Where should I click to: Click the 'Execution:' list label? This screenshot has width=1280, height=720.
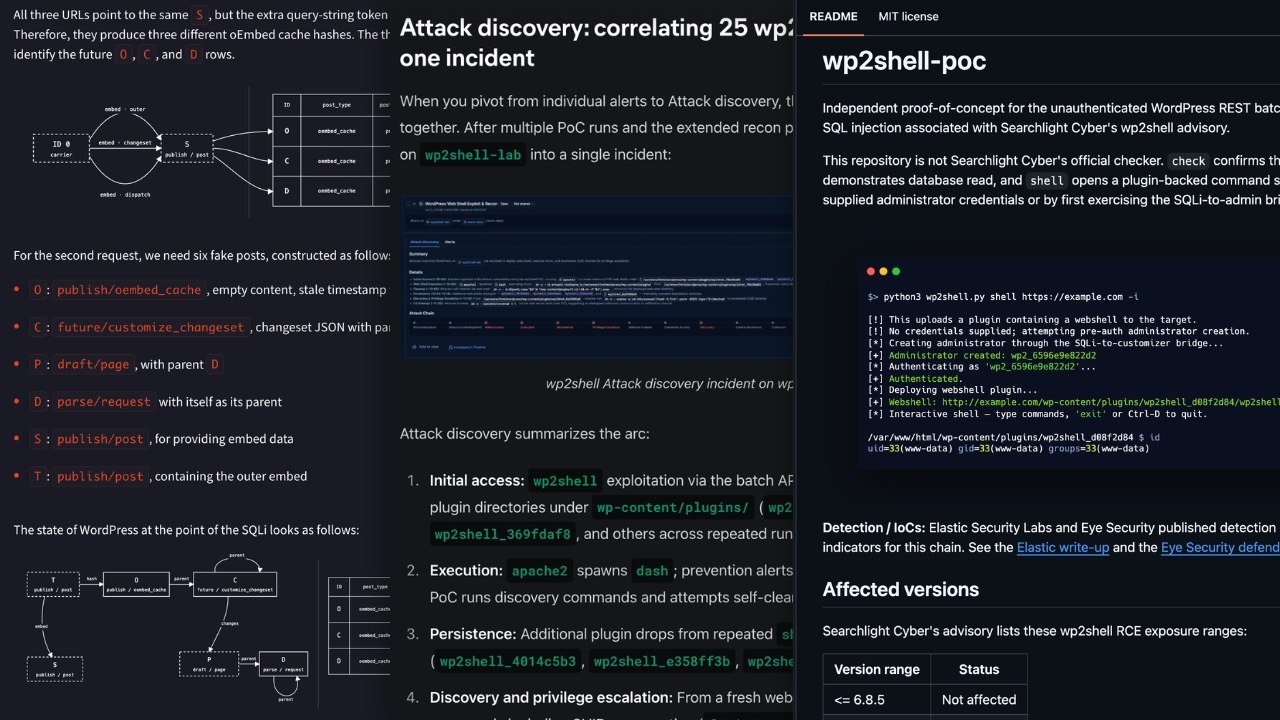coord(466,570)
